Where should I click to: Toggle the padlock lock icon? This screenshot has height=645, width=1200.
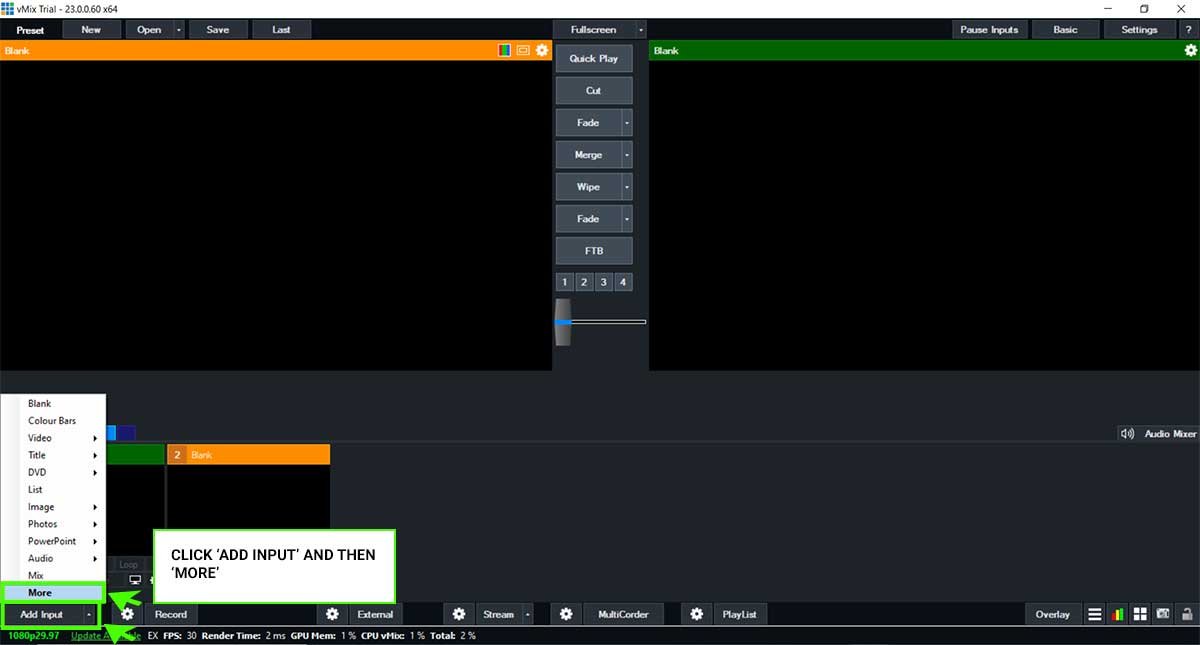click(x=1187, y=614)
